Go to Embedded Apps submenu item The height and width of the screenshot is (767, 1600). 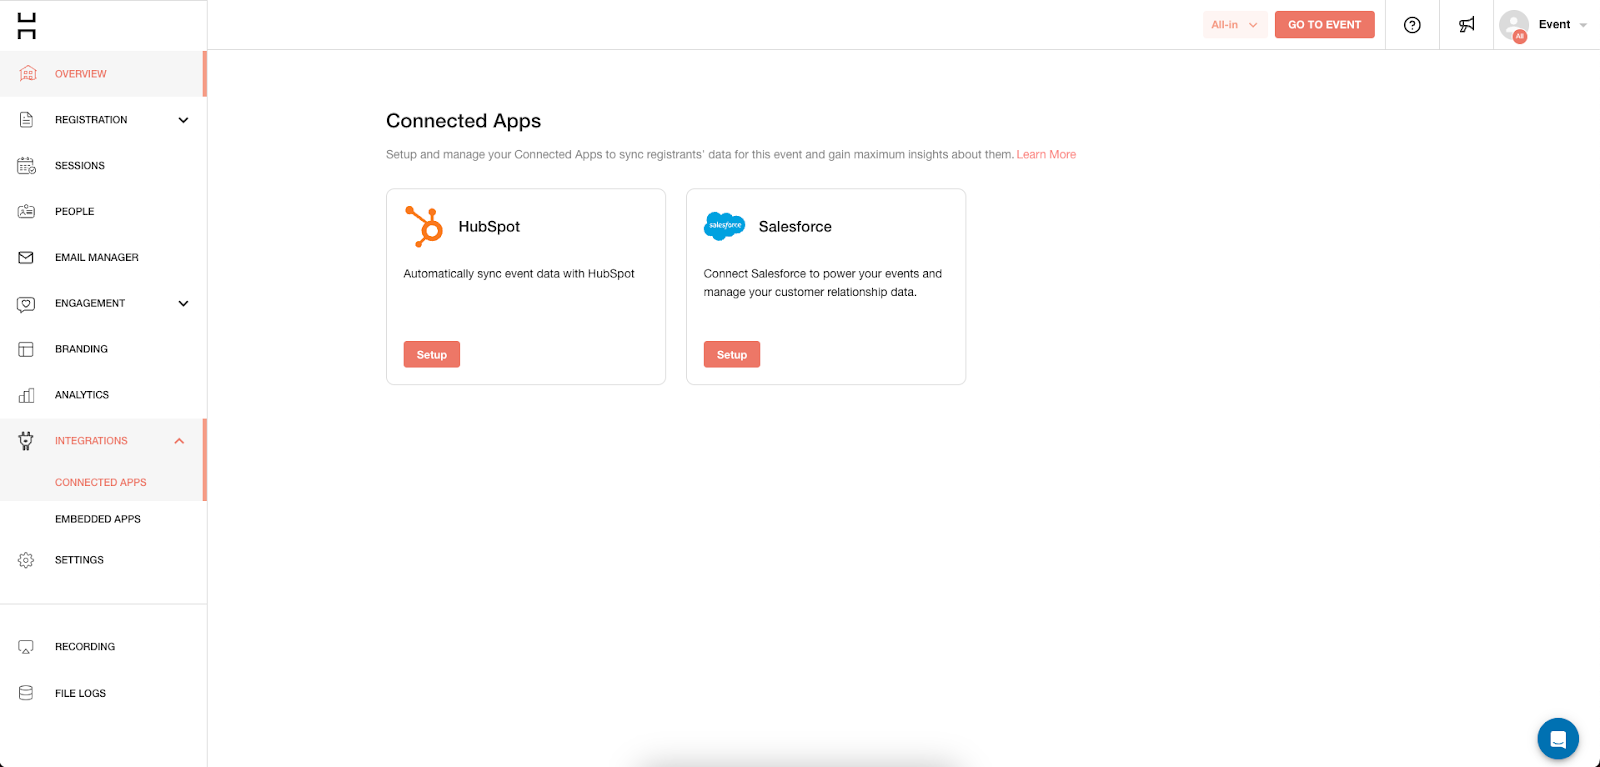[x=98, y=519]
